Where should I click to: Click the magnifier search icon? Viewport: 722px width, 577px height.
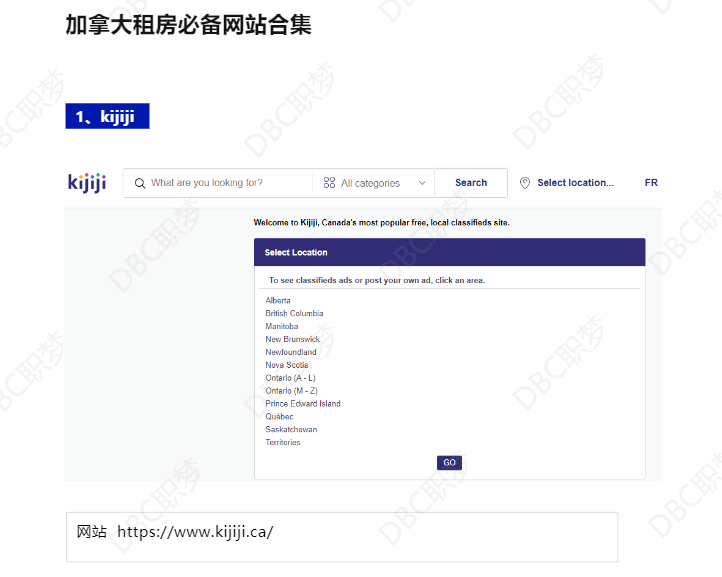140,183
